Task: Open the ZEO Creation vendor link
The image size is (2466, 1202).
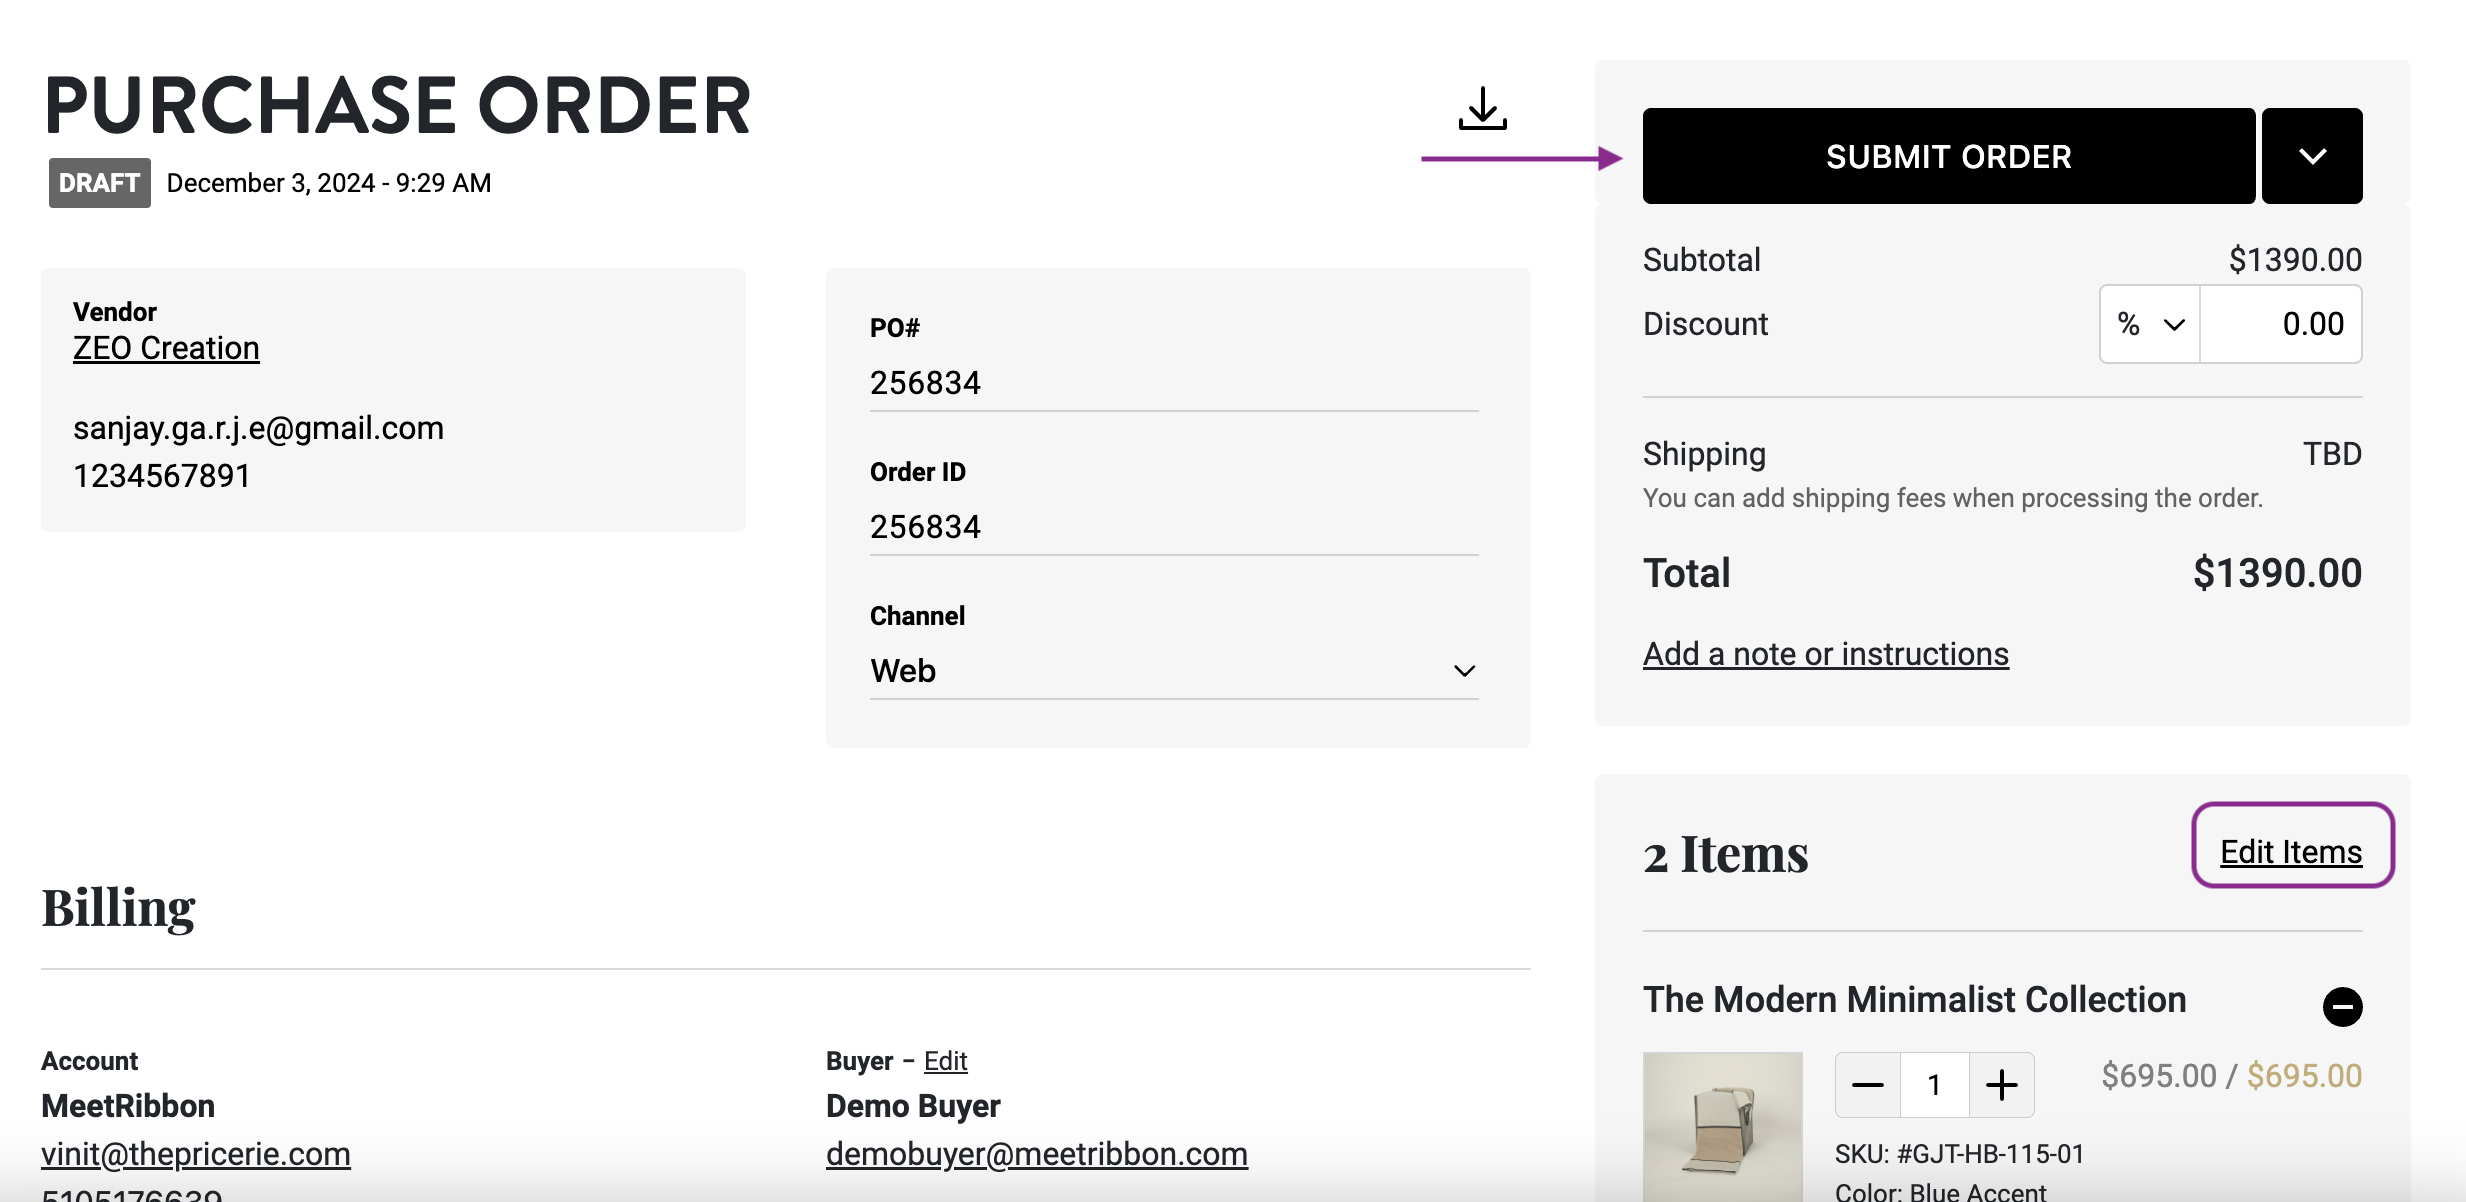Action: point(166,348)
